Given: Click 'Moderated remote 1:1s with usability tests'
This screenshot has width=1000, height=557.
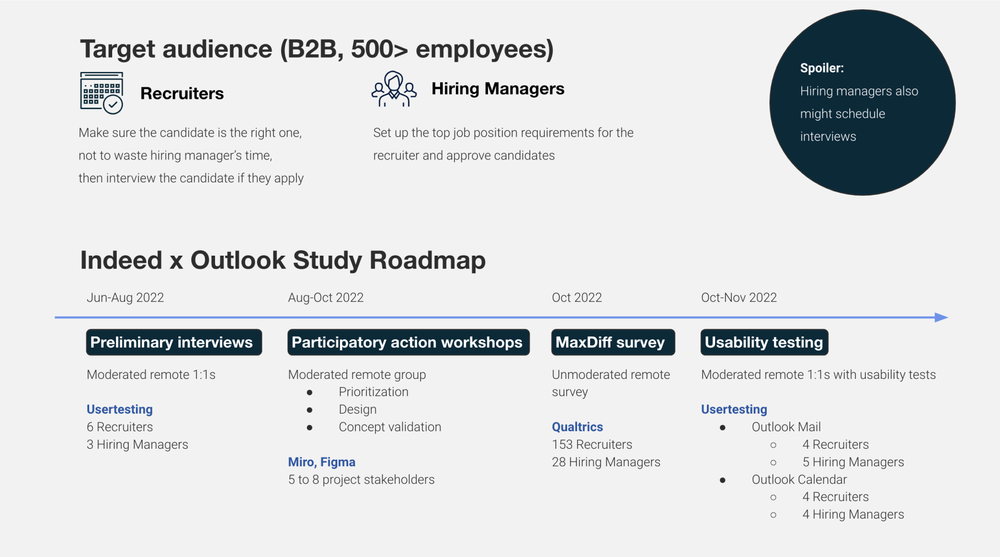Looking at the screenshot, I should [x=818, y=375].
